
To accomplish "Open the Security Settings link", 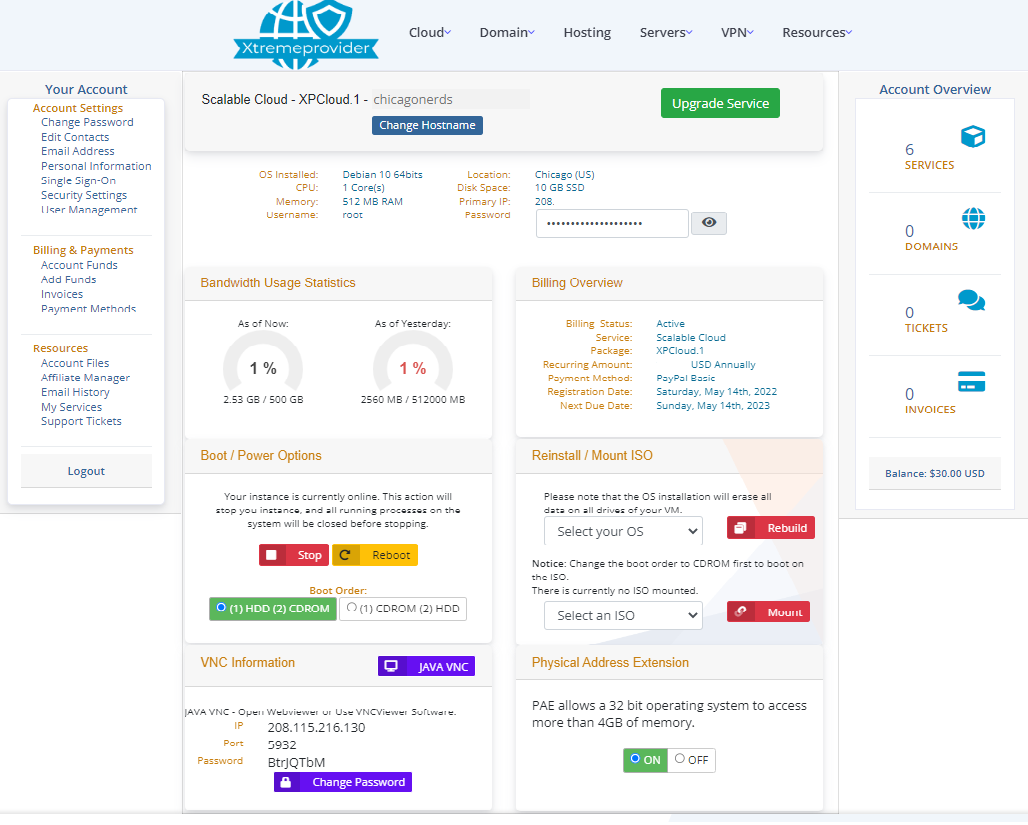I will pyautogui.click(x=84, y=195).
